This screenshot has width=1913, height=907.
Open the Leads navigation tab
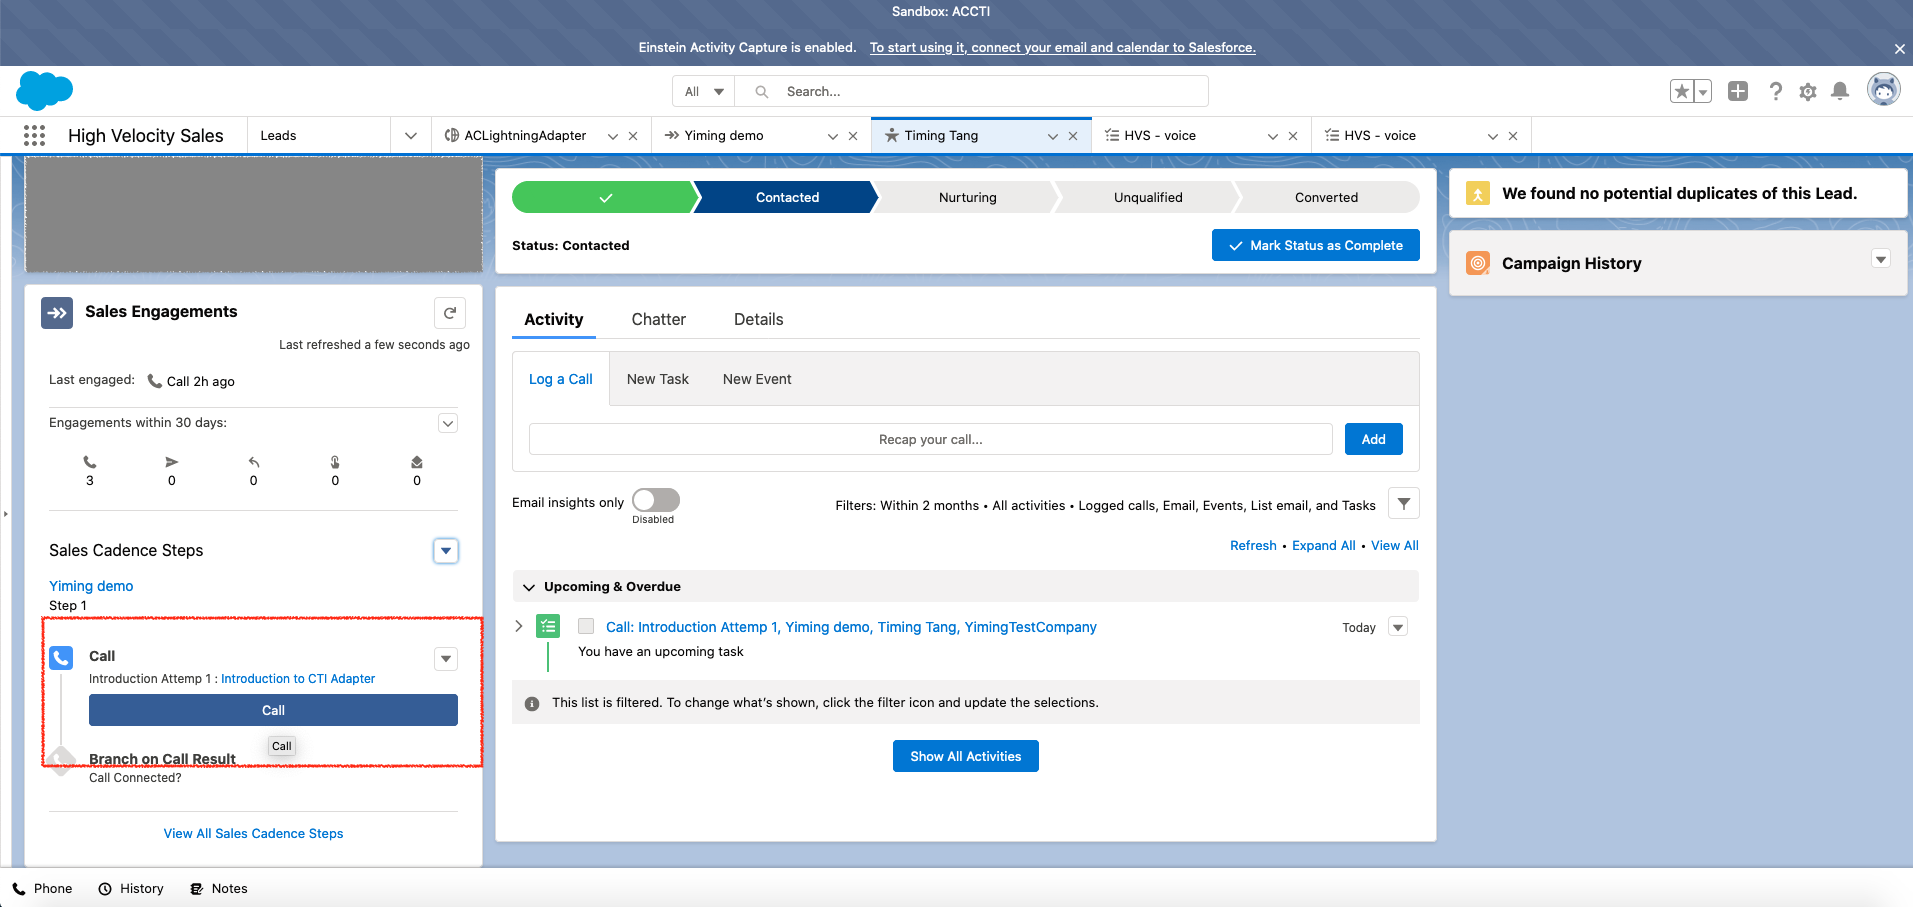318,135
